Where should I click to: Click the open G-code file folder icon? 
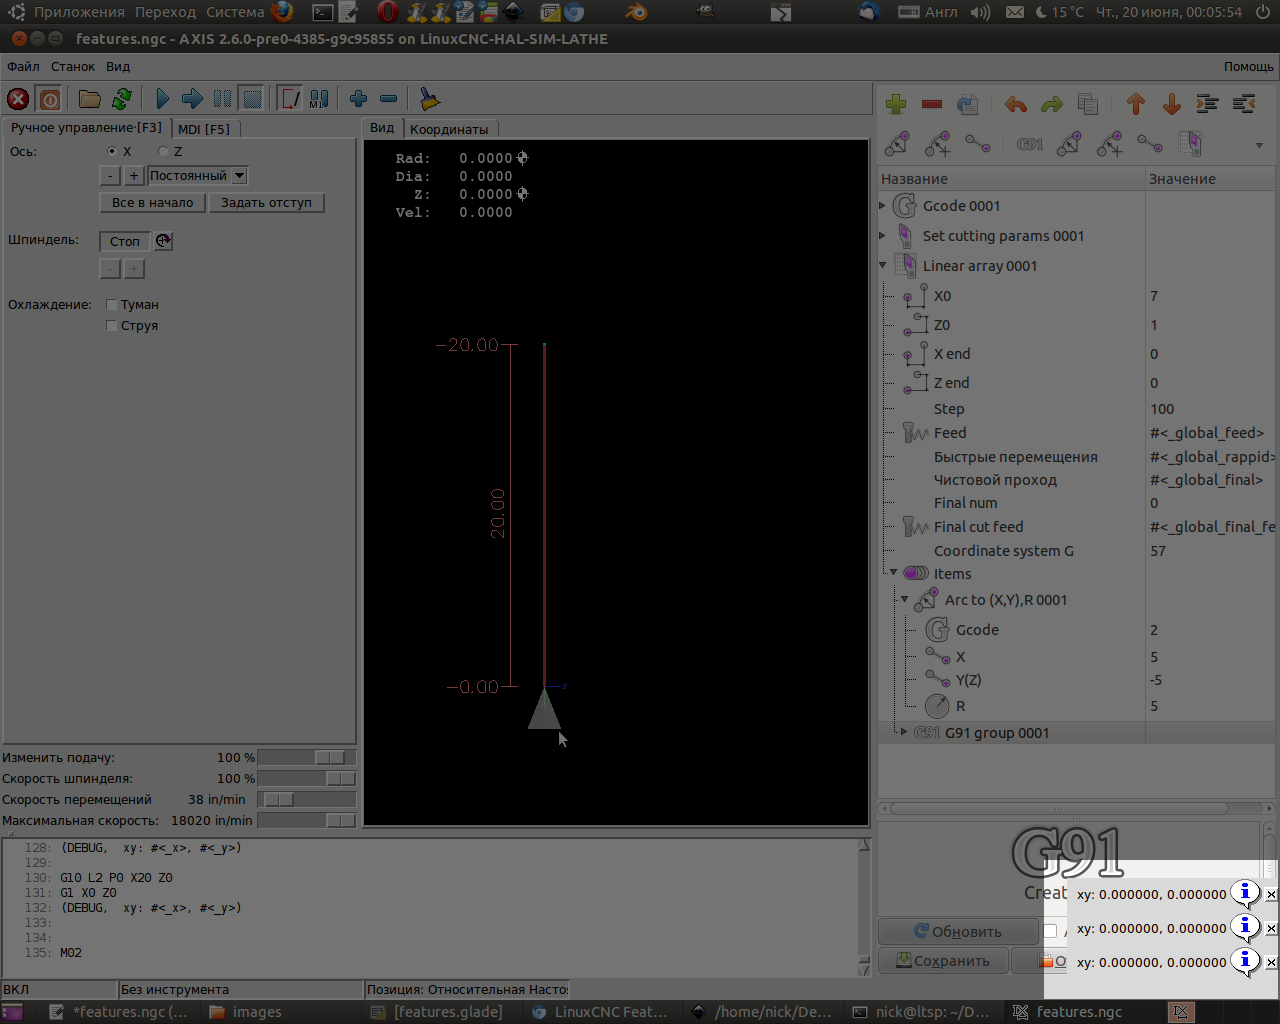coord(90,99)
